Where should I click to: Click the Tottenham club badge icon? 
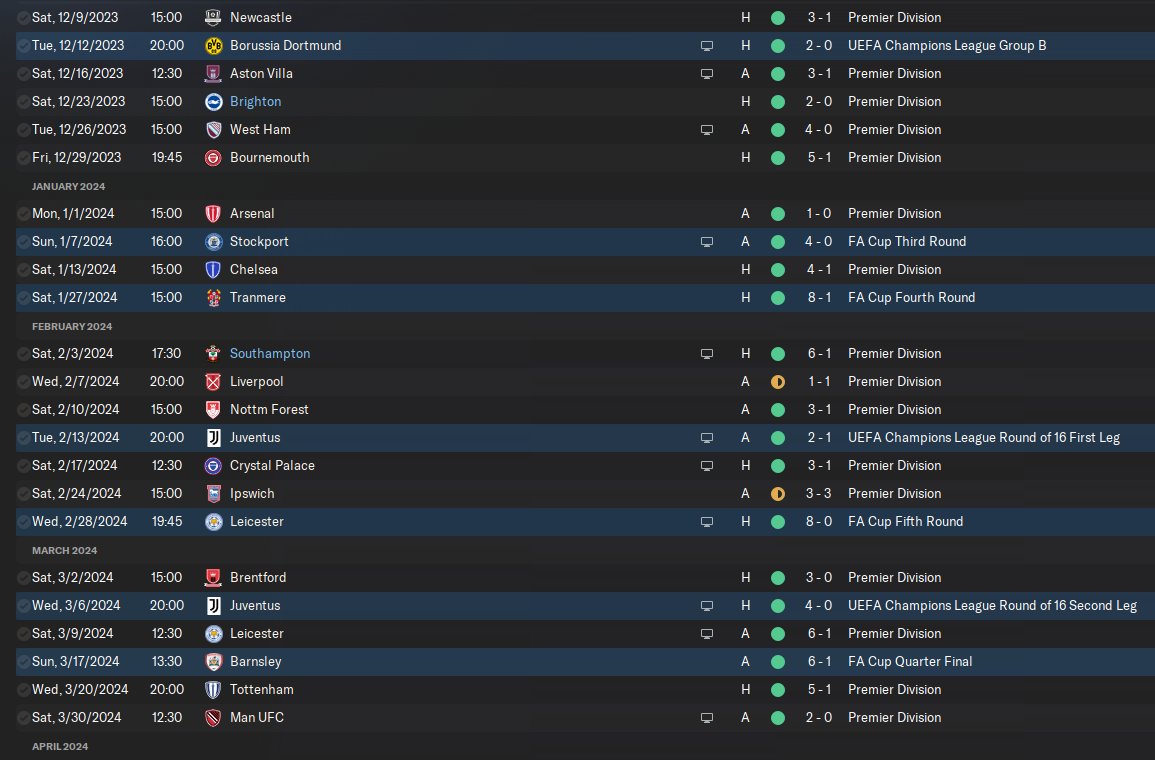pos(212,689)
